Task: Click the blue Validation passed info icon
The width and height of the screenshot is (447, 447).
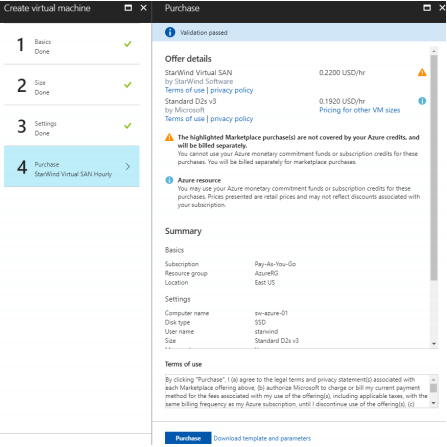Action: 170,32
